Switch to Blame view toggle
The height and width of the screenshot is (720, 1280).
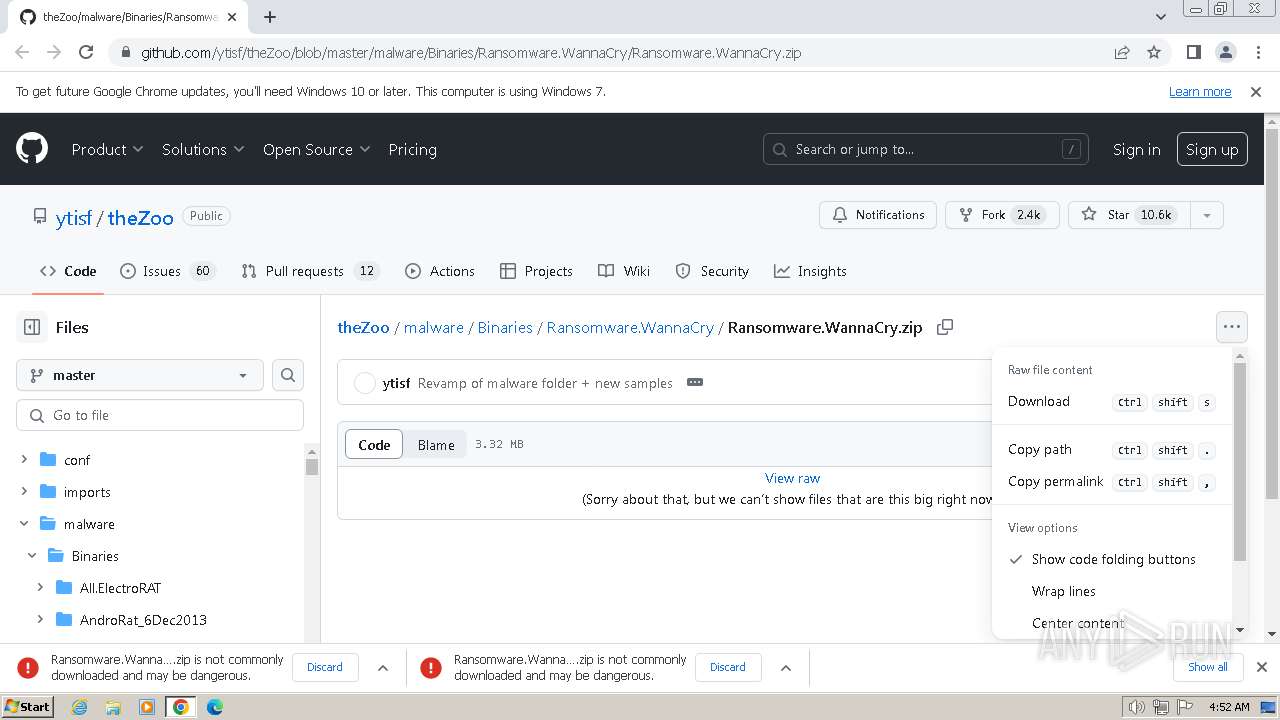click(x=436, y=445)
